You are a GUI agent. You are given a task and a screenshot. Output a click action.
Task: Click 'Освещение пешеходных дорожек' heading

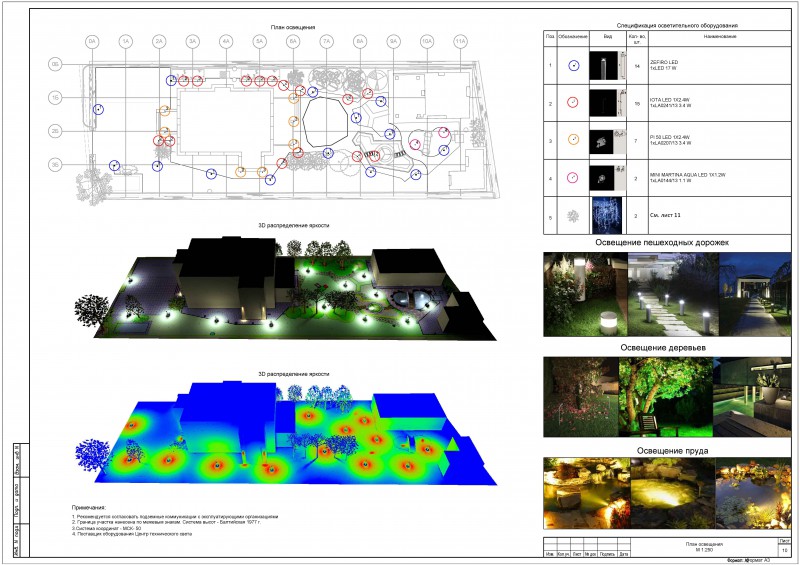(662, 242)
